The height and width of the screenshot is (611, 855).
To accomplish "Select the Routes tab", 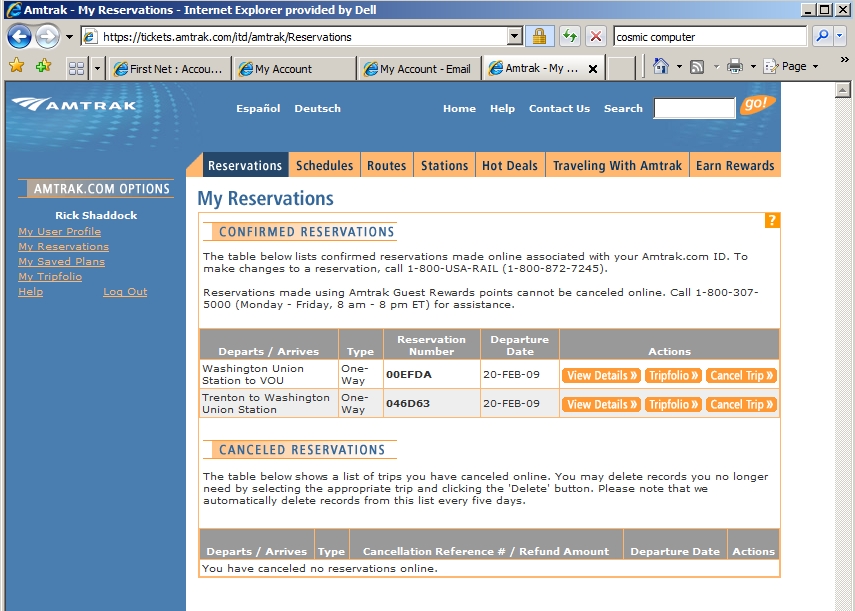I will 387,165.
